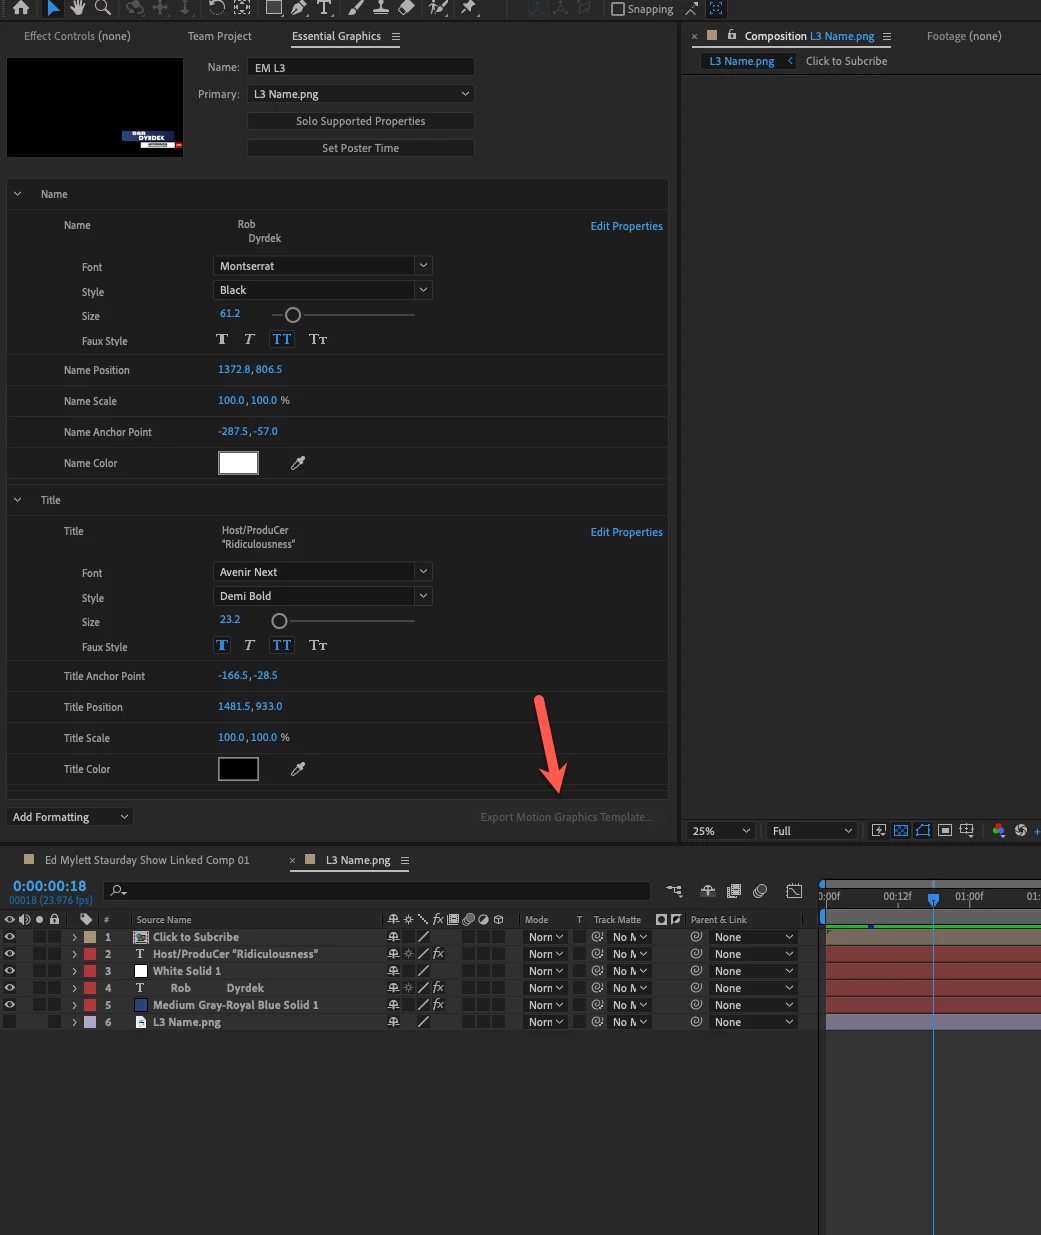Viewport: 1041px width, 1235px height.
Task: Select the Pen tool
Action: (x=299, y=8)
